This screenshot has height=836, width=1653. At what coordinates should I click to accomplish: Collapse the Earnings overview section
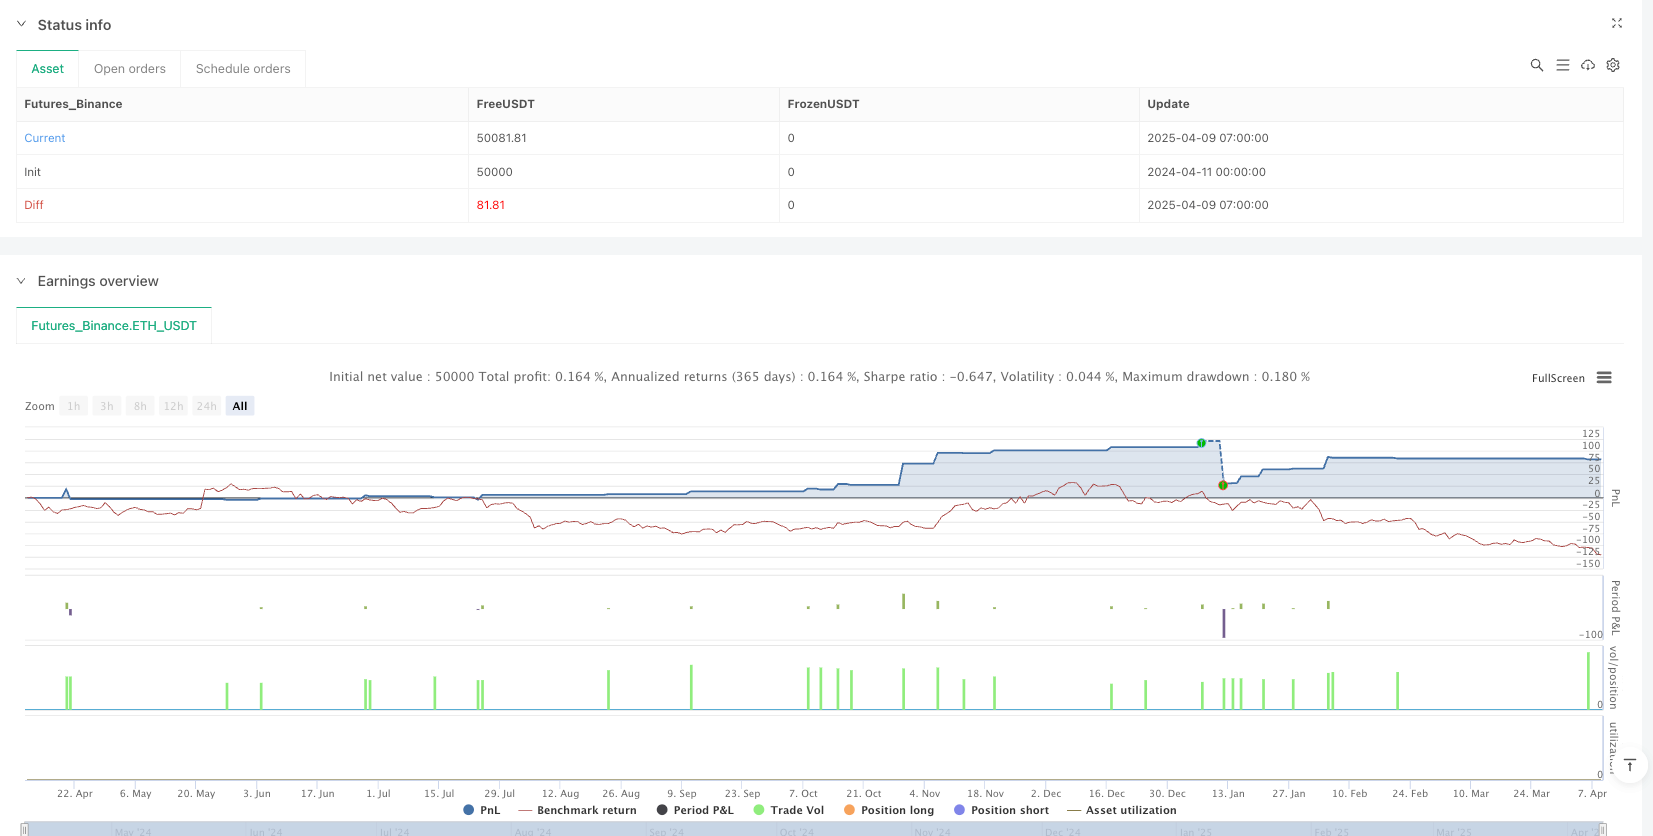click(x=22, y=281)
